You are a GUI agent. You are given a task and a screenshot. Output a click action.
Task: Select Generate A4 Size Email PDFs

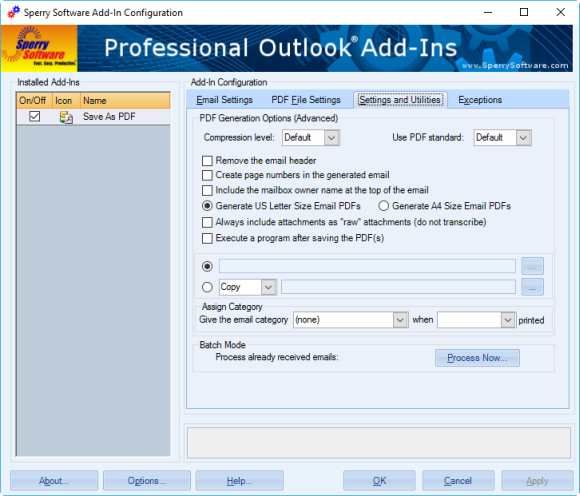(x=384, y=206)
